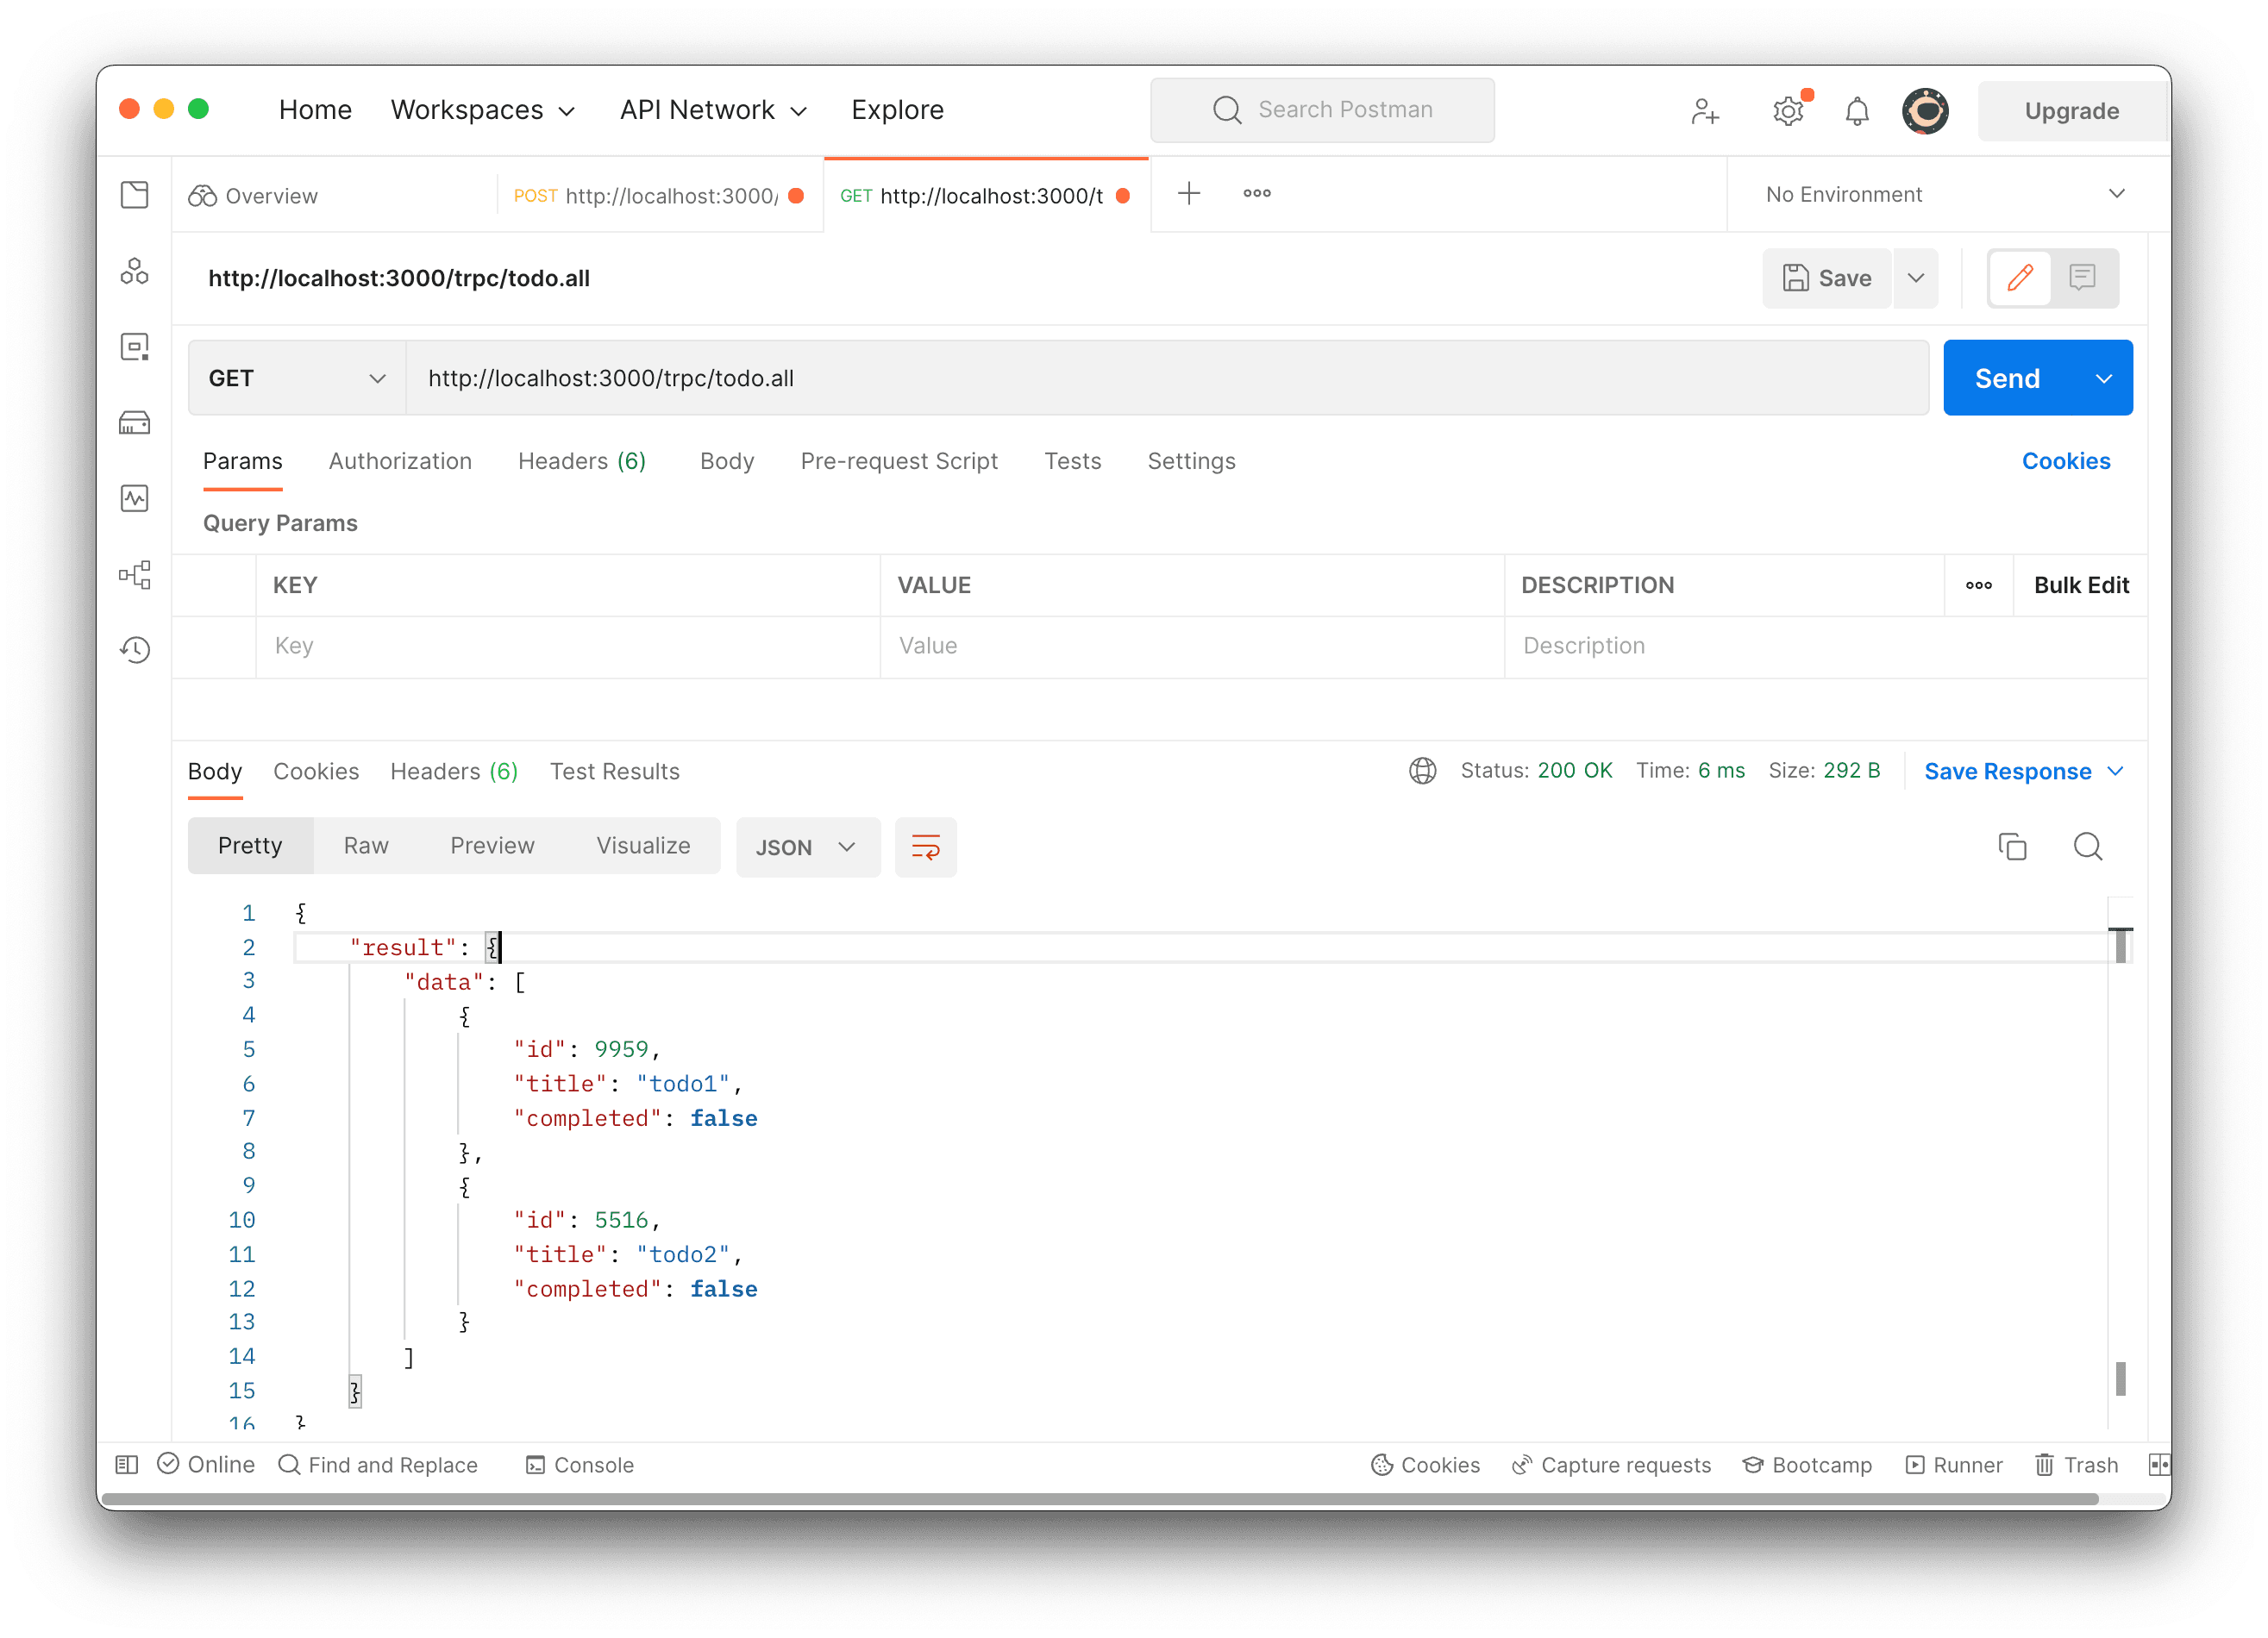This screenshot has width=2268, height=1638.
Task: Select the Pretty view mode
Action: (250, 847)
